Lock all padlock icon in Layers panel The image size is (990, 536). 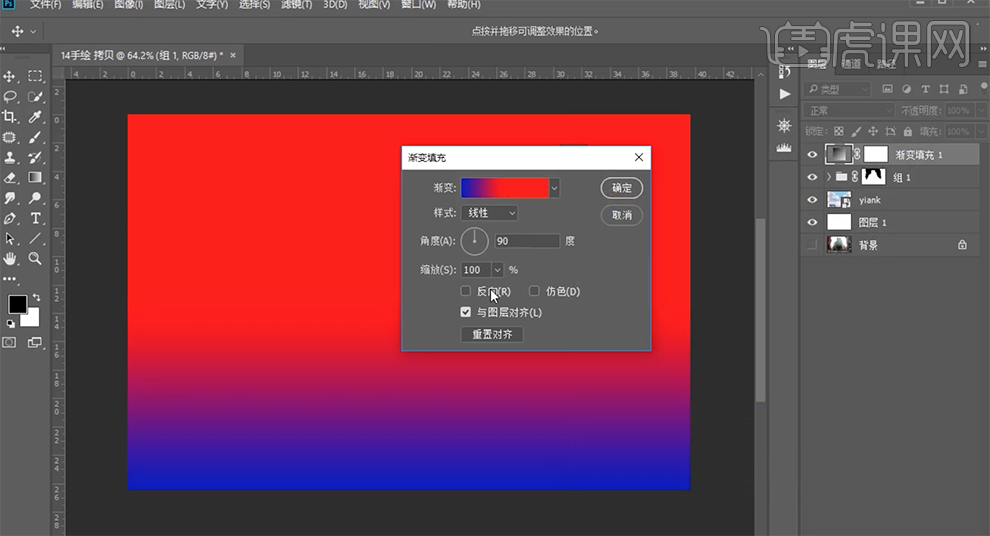pyautogui.click(x=907, y=131)
